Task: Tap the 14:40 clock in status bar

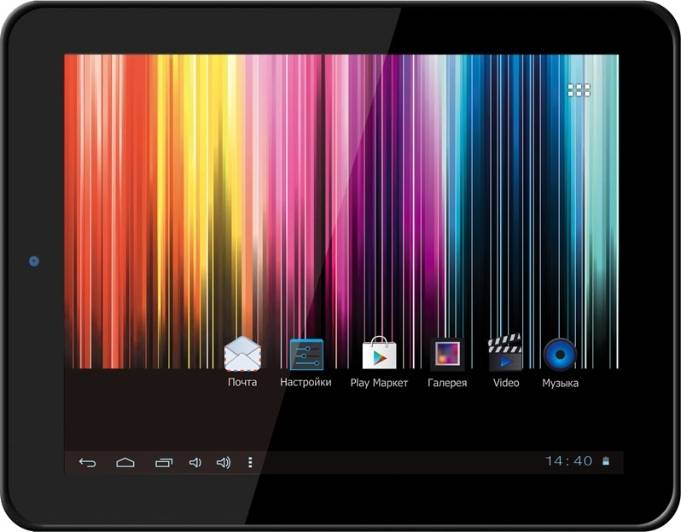Action: click(x=569, y=461)
